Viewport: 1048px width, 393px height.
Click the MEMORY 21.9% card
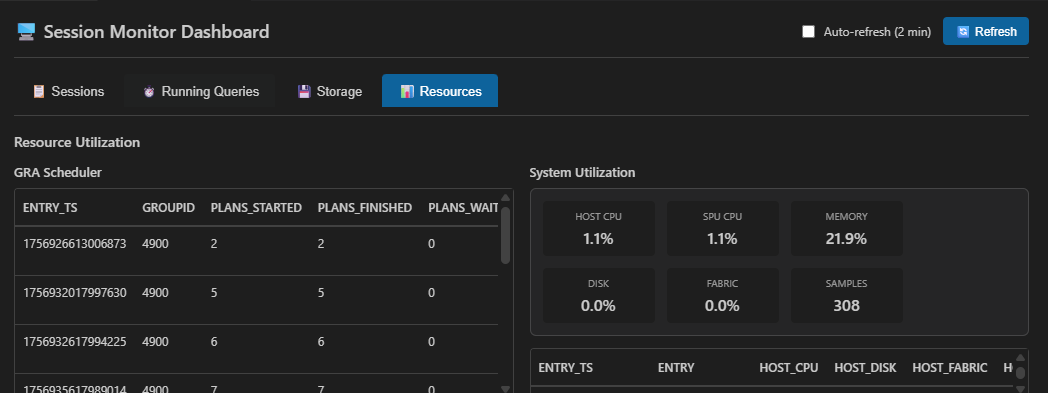tap(847, 229)
